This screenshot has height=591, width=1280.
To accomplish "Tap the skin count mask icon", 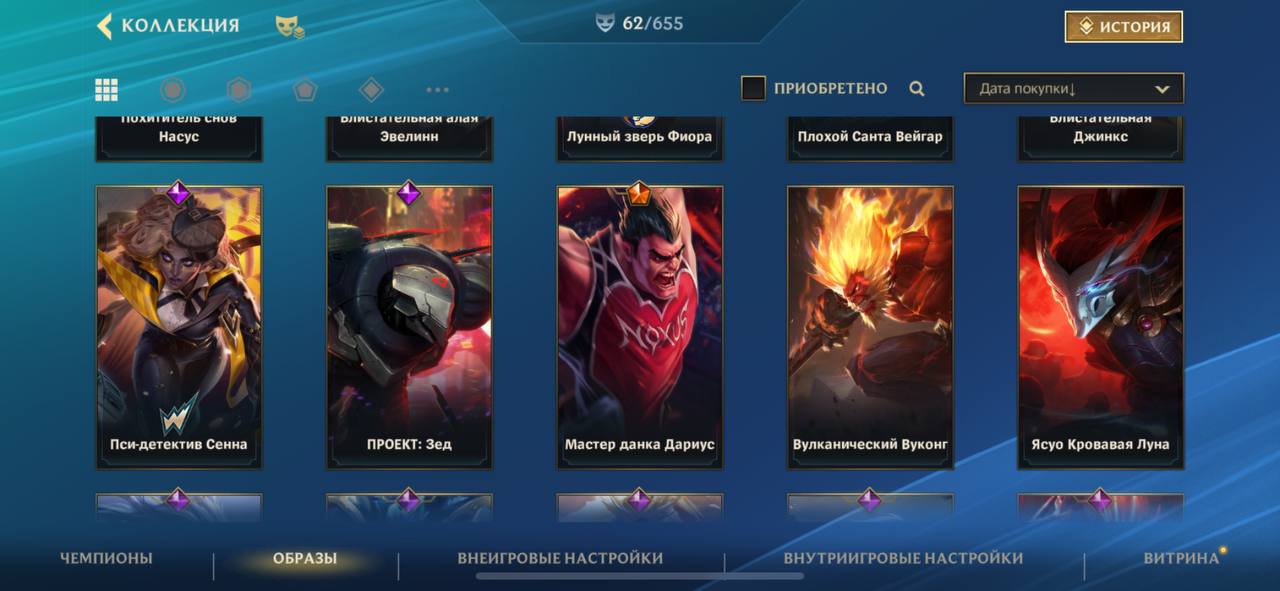I will (x=605, y=23).
